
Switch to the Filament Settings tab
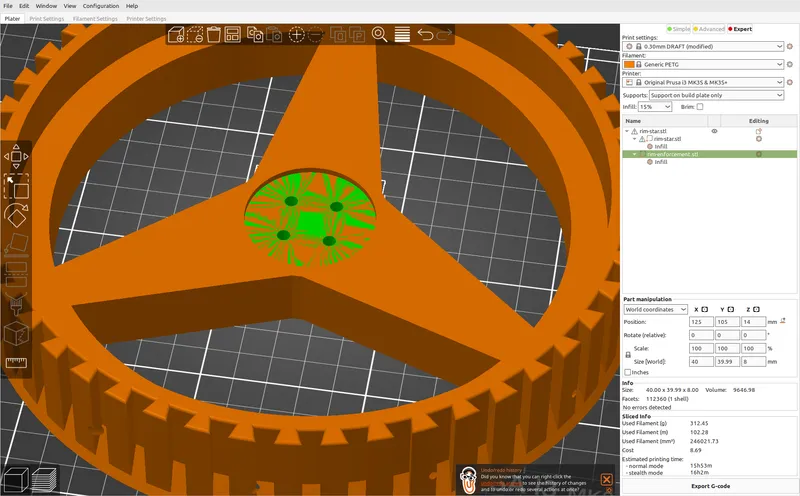[95, 19]
